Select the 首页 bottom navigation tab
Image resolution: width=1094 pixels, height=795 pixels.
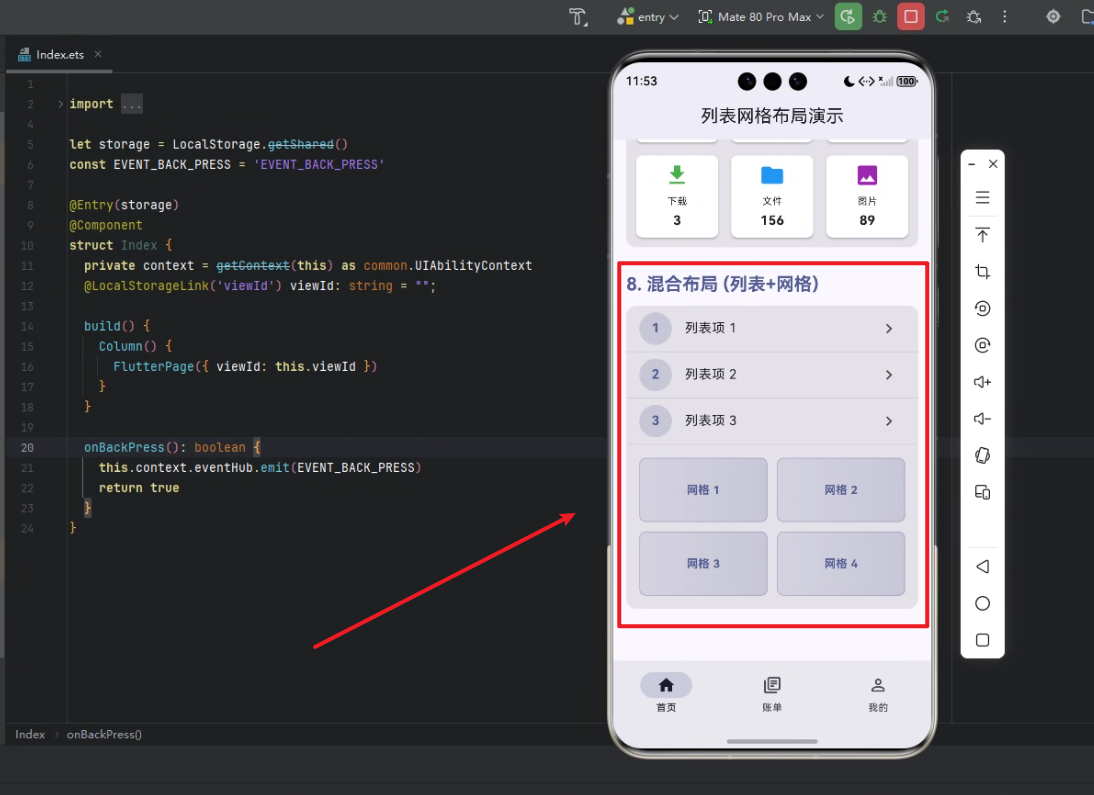coord(666,693)
